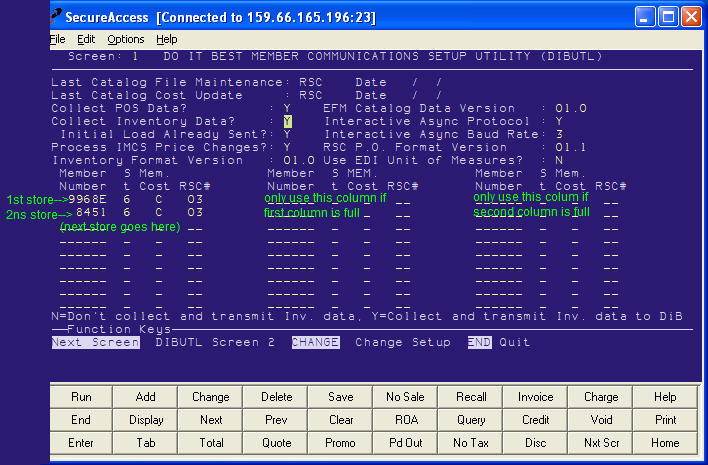Click the Total button
This screenshot has width=708, height=465.
pyautogui.click(x=211, y=443)
